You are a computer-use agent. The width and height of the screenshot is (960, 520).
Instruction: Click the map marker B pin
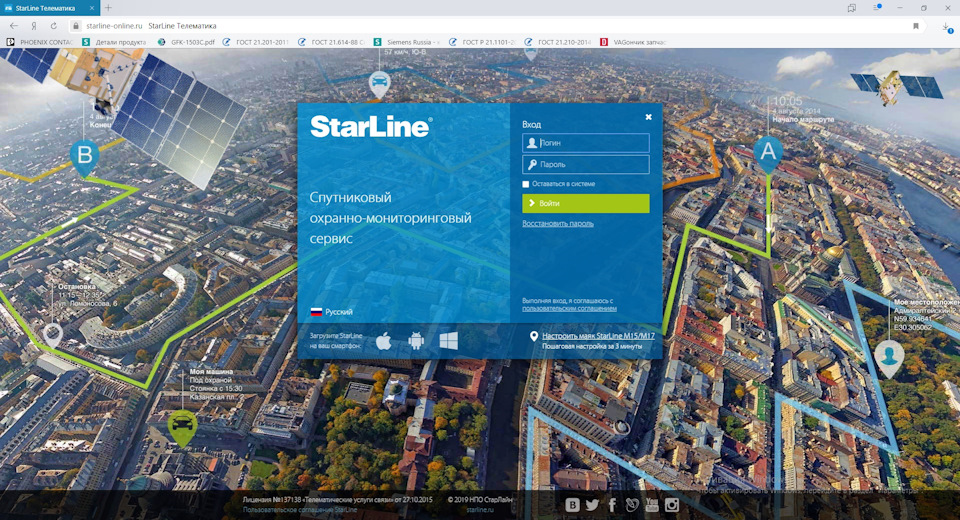[84, 157]
